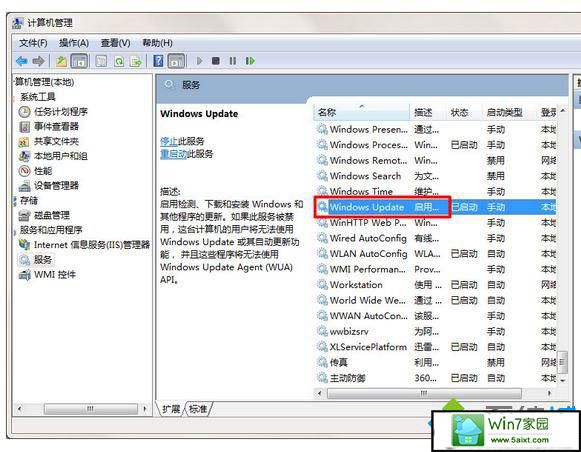Screen dimensions: 581x452
Task: Click services list horizontal scrollbar left arrow
Action: pyautogui.click(x=320, y=393)
